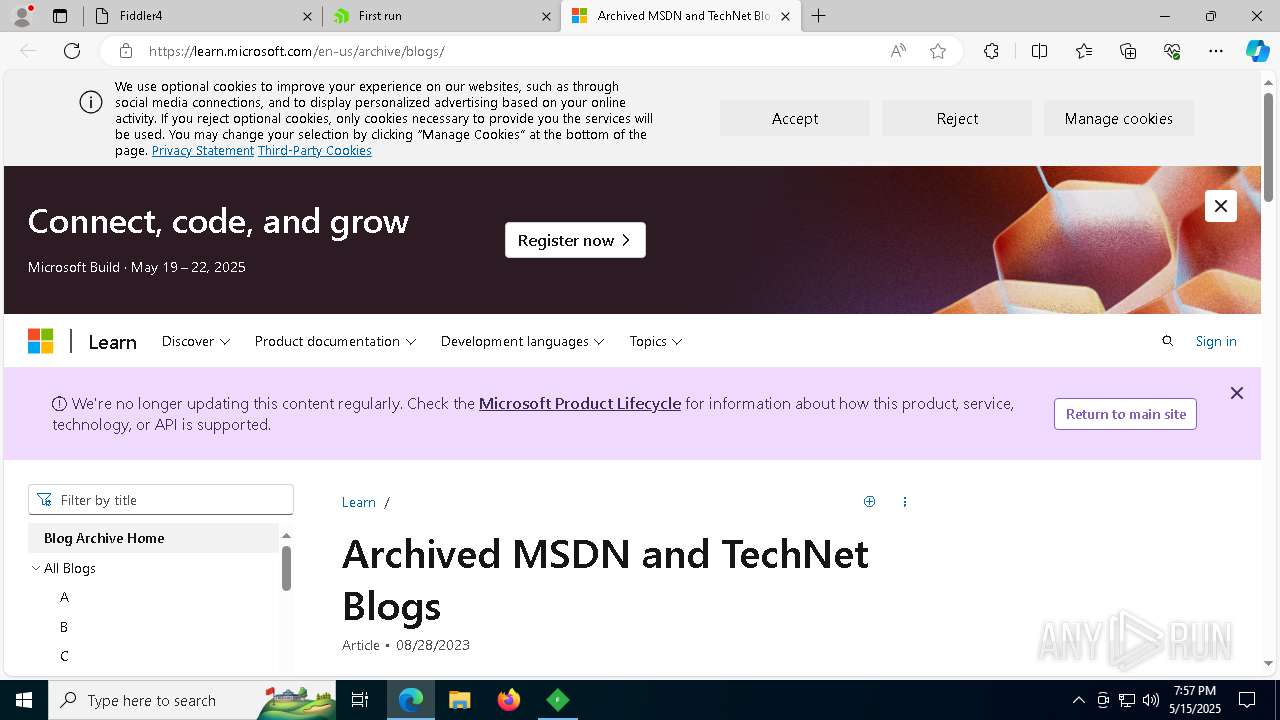Click the Learn breadcrumb link
1280x720 pixels.
[x=359, y=502]
